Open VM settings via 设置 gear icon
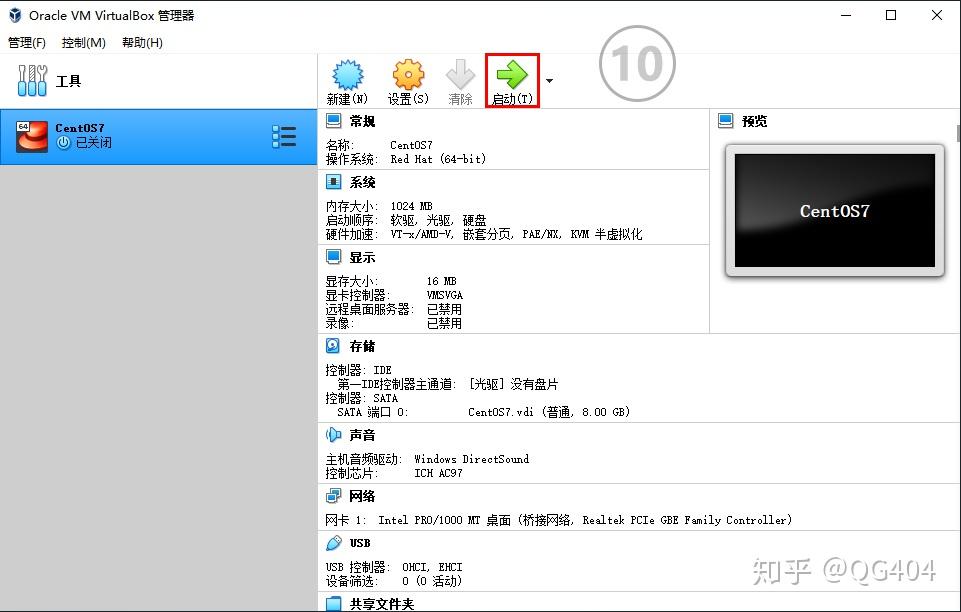961x612 pixels. coord(407,80)
